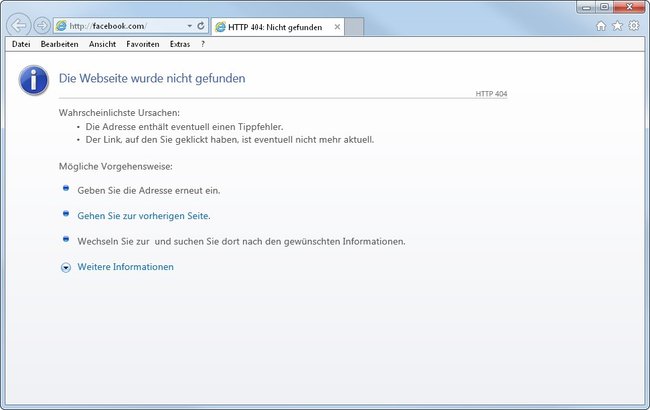Screen dimensions: 650x410
Task: Click the Wahrscheinlichste Ursachen text
Action: (119, 113)
